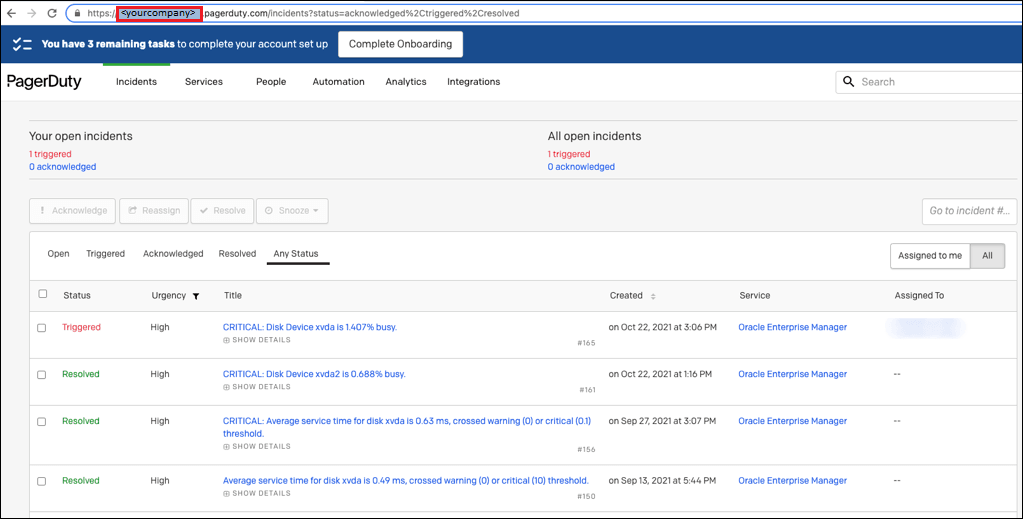Open Oracle Enterprise Manager service for incident #165
Viewport: 1023px width, 519px height.
(x=793, y=327)
